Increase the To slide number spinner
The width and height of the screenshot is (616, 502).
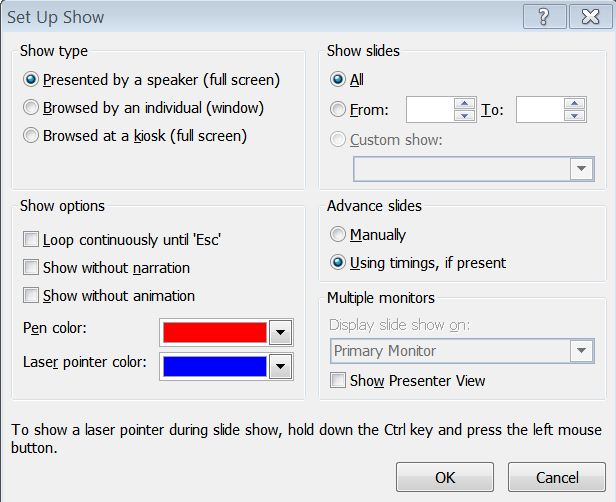click(575, 104)
